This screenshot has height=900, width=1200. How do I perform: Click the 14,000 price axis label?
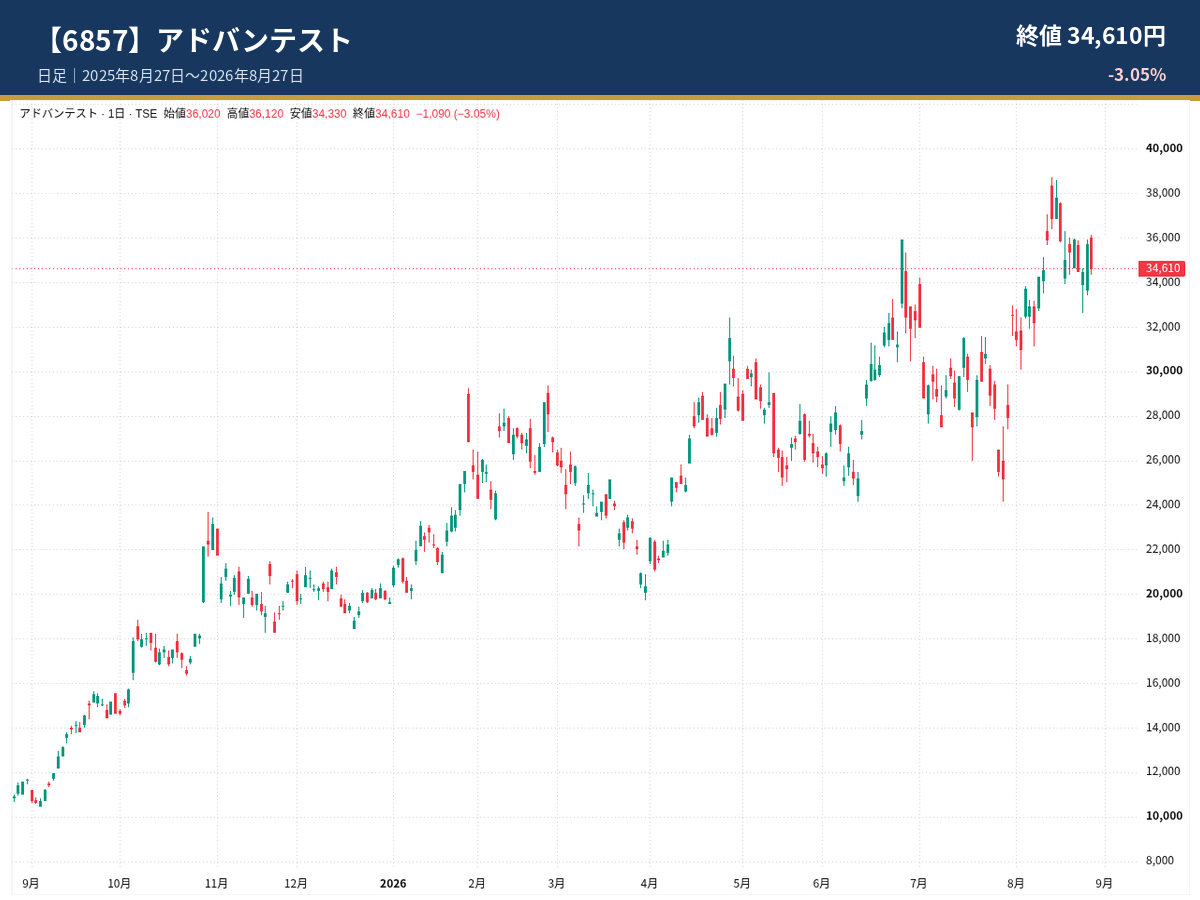pos(1164,727)
